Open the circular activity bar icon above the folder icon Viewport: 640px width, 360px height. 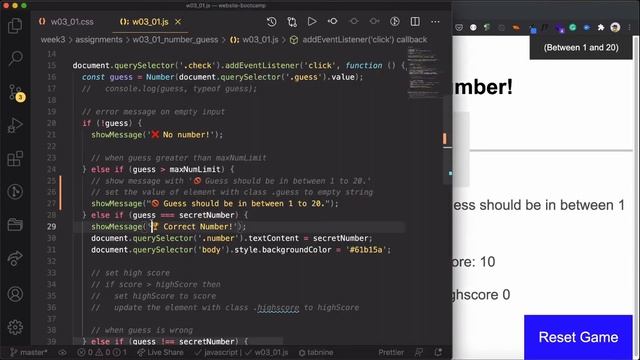tap(15, 191)
